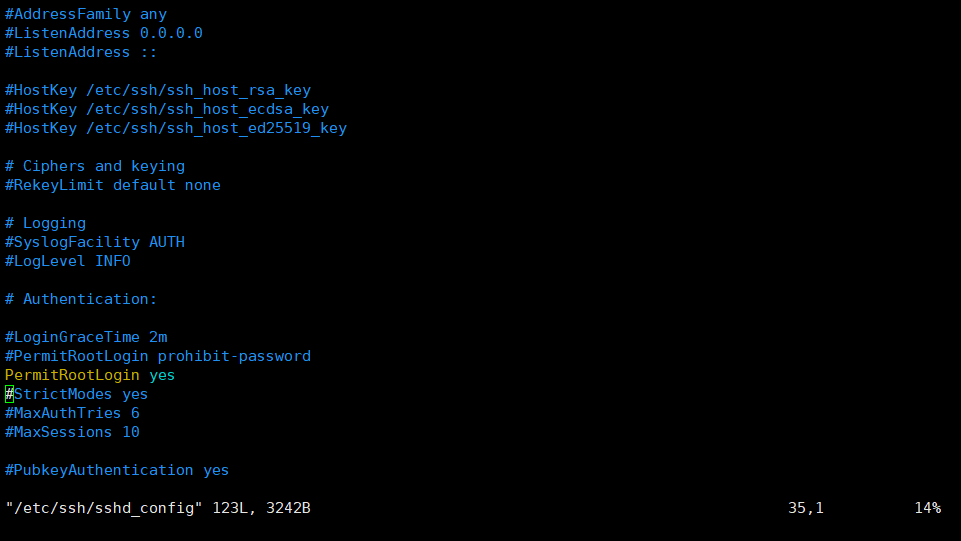Screen dimensions: 961x541
Task: Place cursor on the green 'yes' value
Action: 162,375
